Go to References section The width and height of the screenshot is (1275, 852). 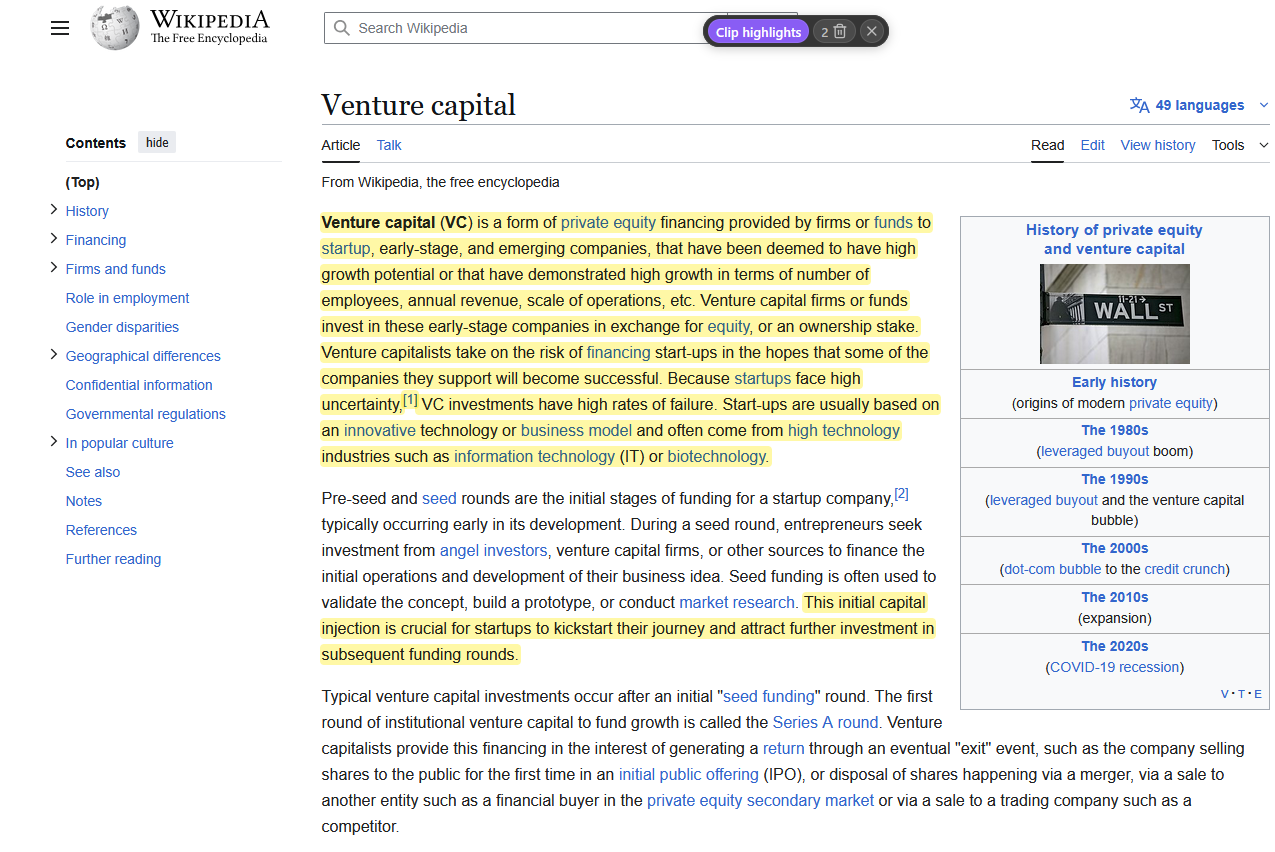[101, 530]
